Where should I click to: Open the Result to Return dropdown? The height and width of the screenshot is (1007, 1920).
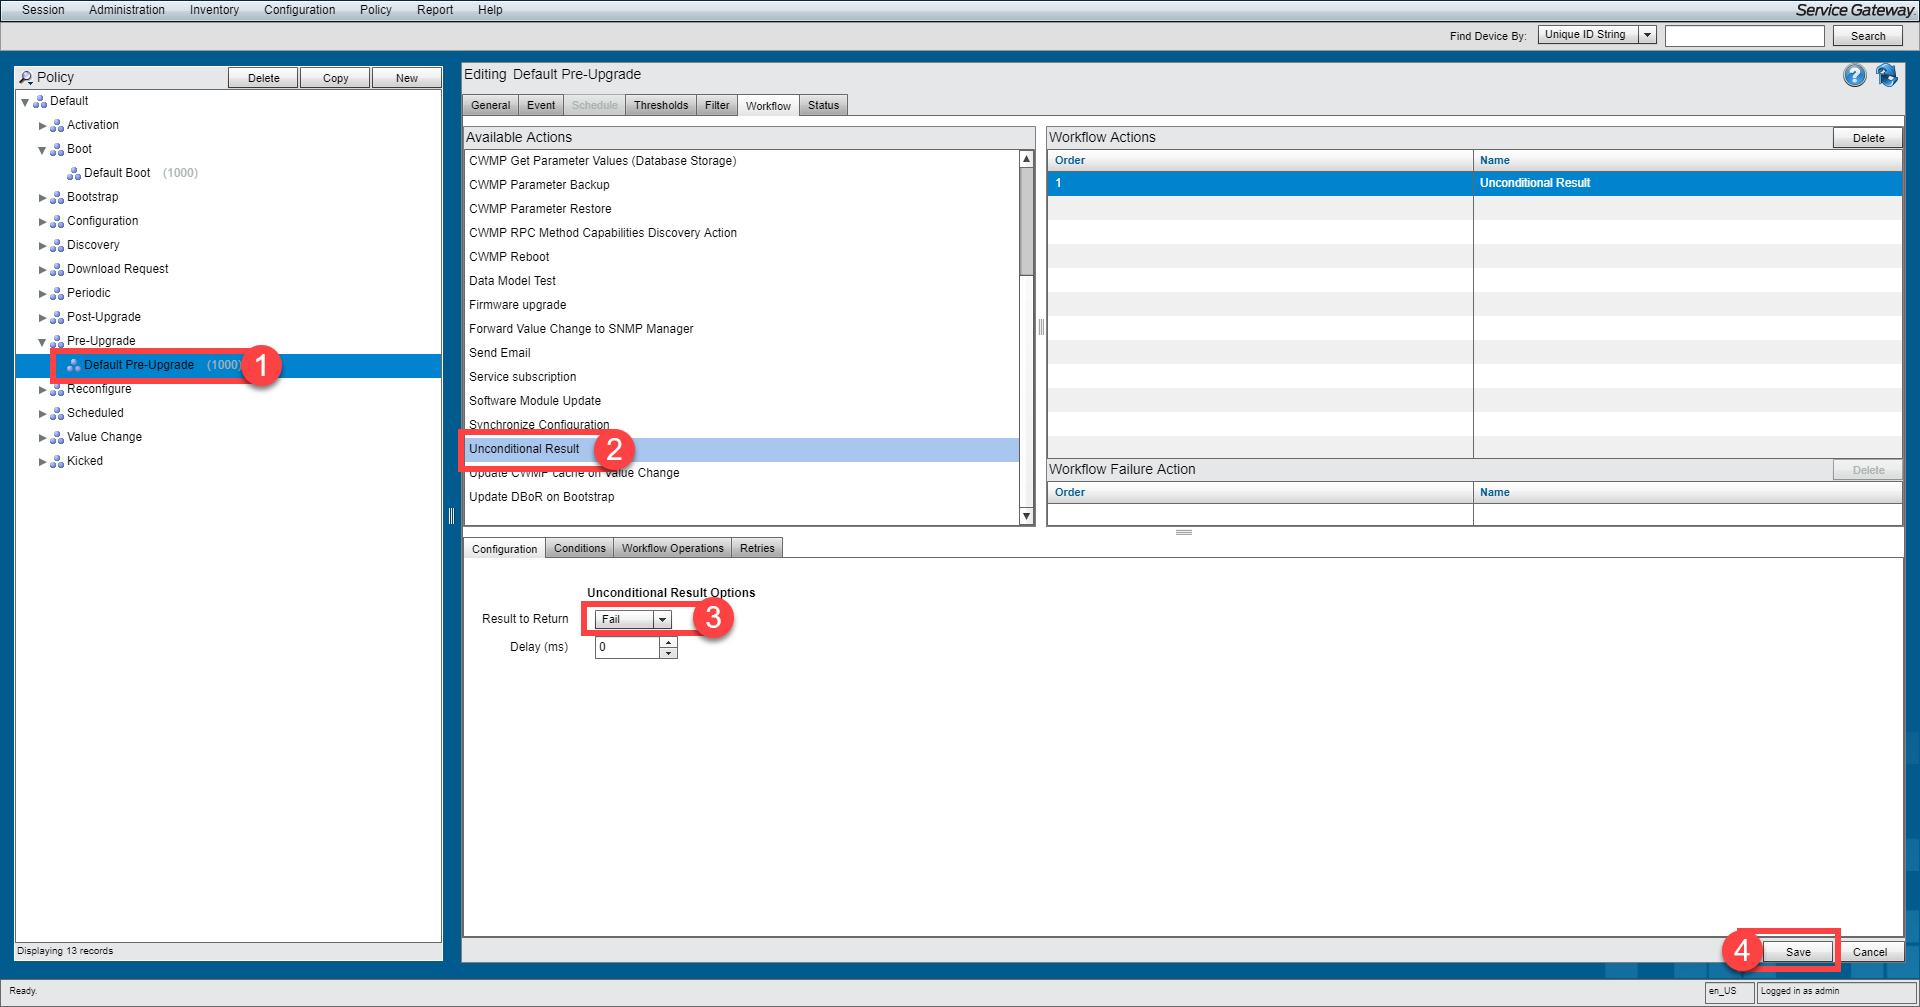pyautogui.click(x=661, y=620)
